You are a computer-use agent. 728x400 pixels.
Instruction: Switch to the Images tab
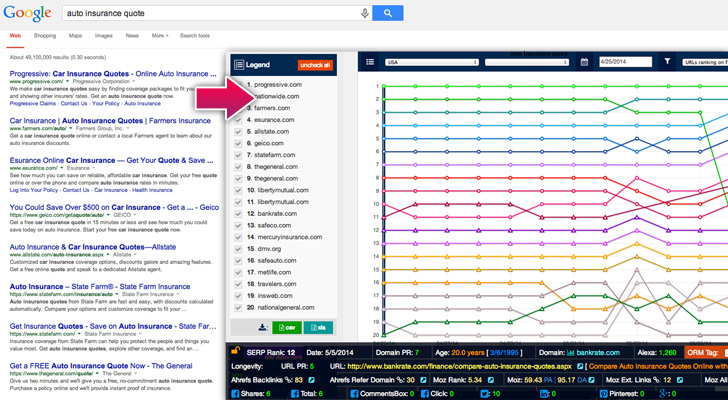[x=104, y=36]
